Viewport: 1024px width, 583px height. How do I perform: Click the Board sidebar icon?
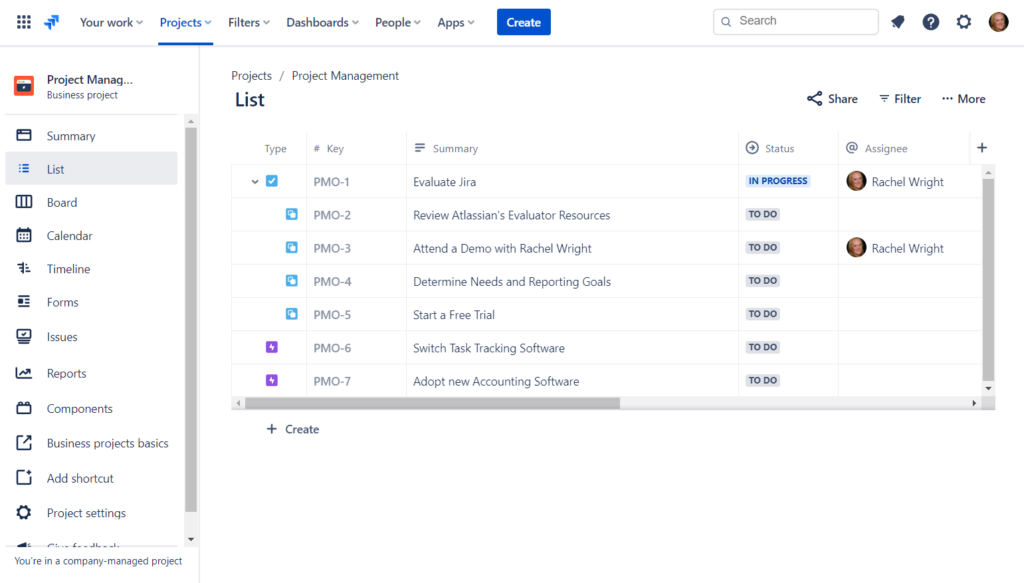pos(24,202)
